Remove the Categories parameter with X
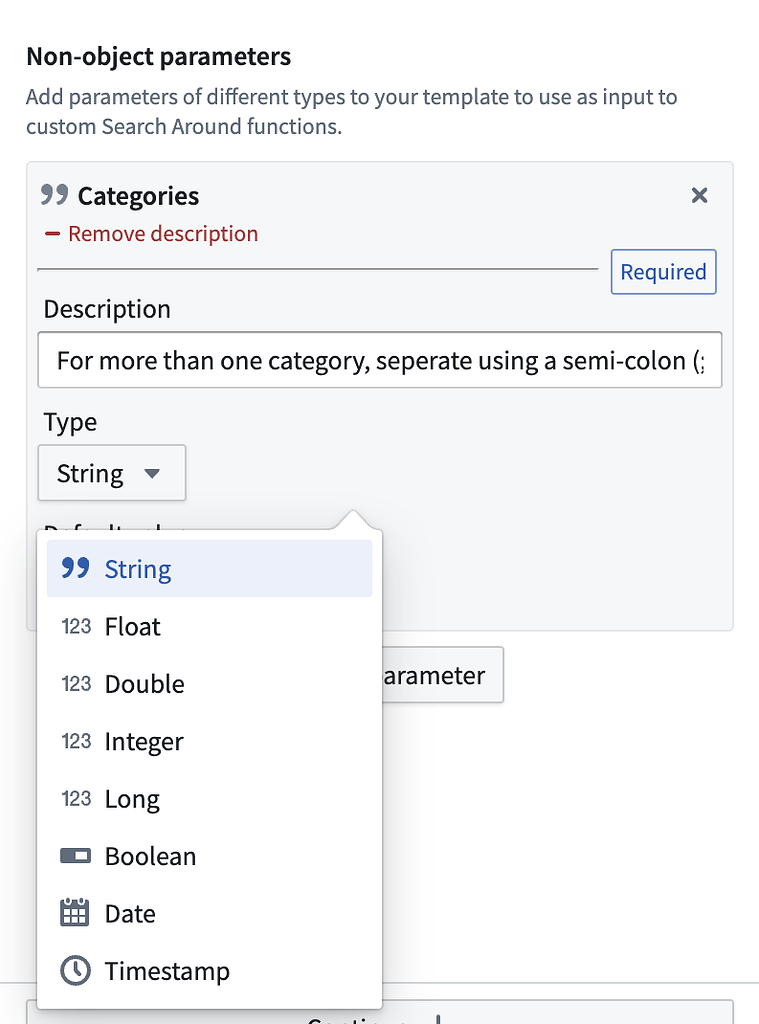Image resolution: width=759 pixels, height=1024 pixels. point(699,195)
